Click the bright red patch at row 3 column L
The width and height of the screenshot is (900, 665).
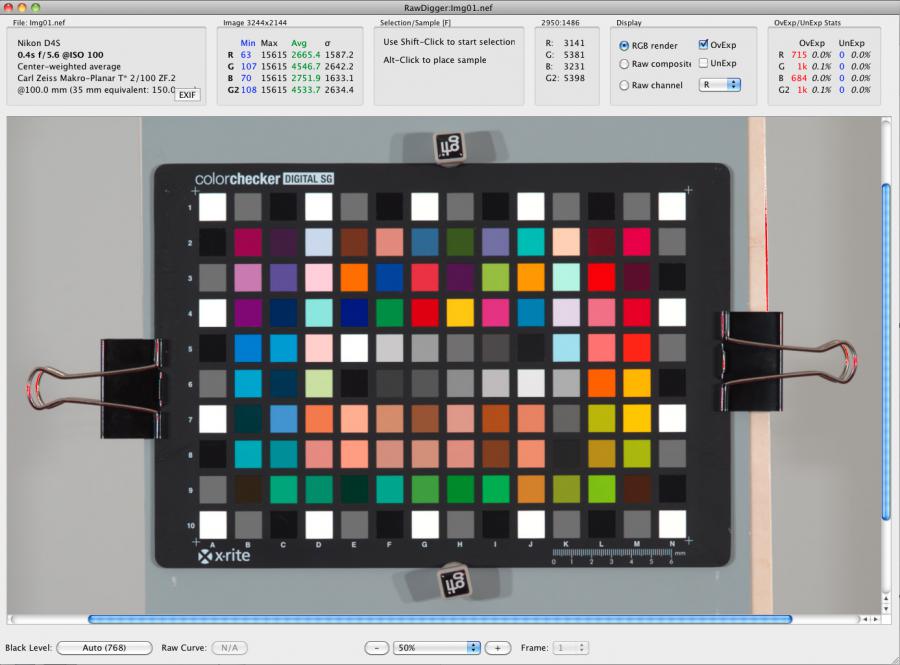point(602,278)
